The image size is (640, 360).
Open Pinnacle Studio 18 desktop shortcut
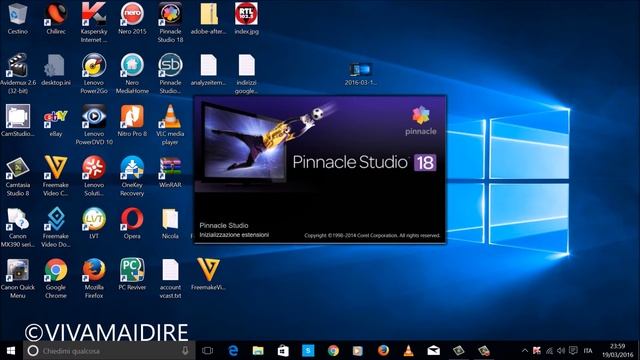click(170, 22)
